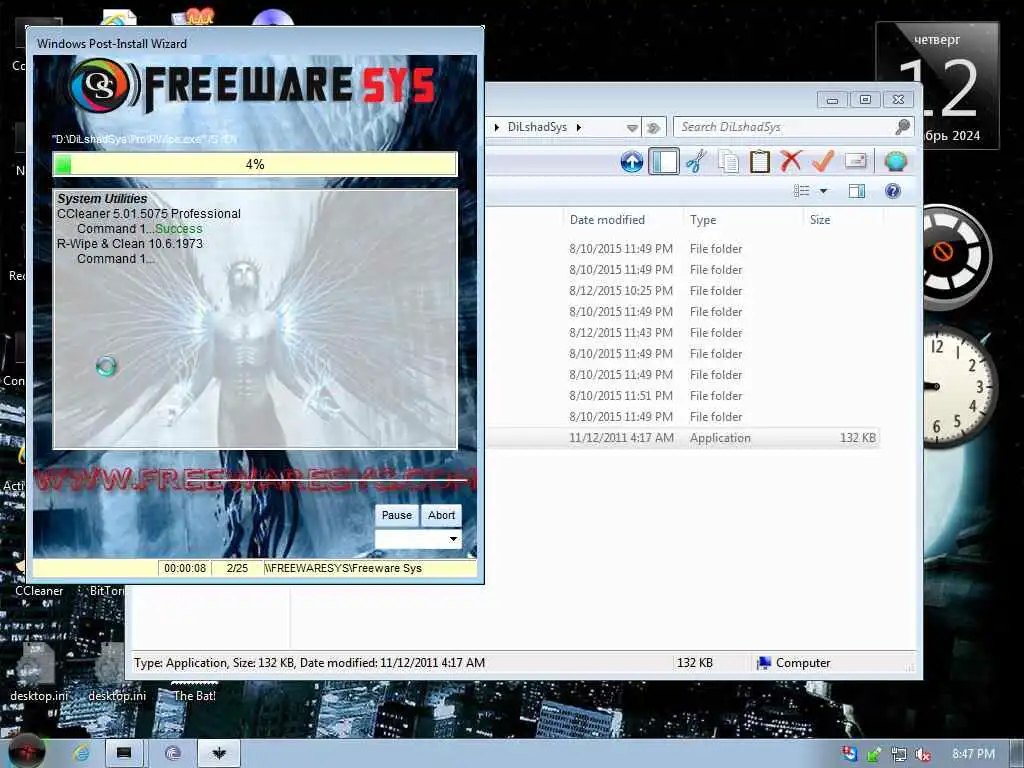Open the address bar history dropdown
The height and width of the screenshot is (768, 1024).
click(x=632, y=127)
